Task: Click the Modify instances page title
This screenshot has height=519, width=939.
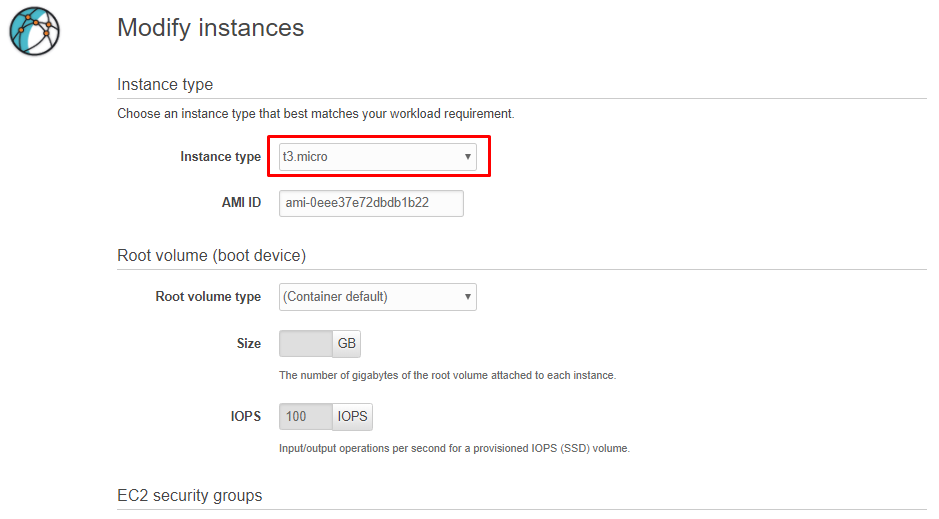Action: pos(211,28)
